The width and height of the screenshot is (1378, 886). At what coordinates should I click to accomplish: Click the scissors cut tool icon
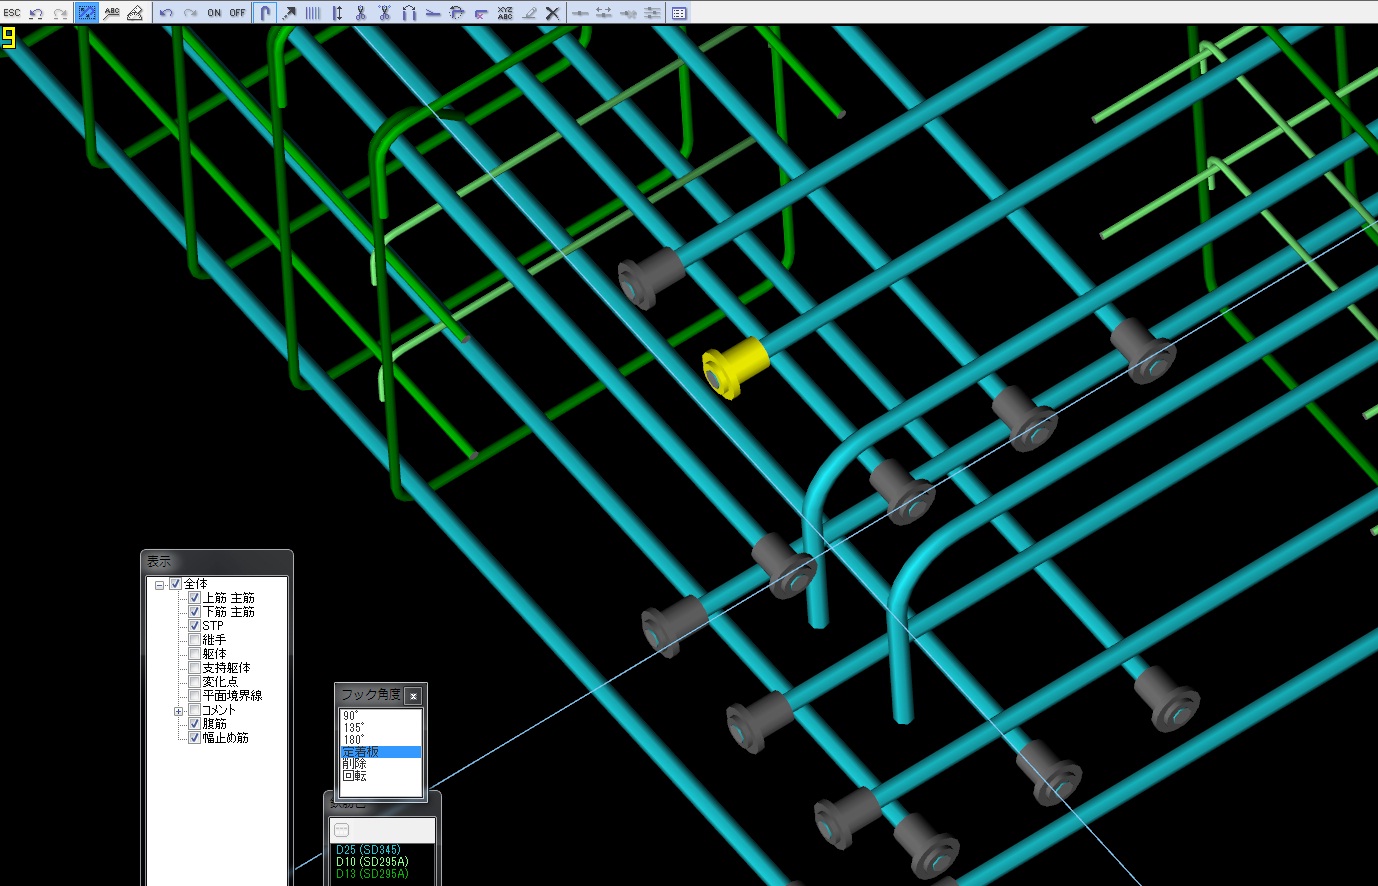click(x=361, y=13)
